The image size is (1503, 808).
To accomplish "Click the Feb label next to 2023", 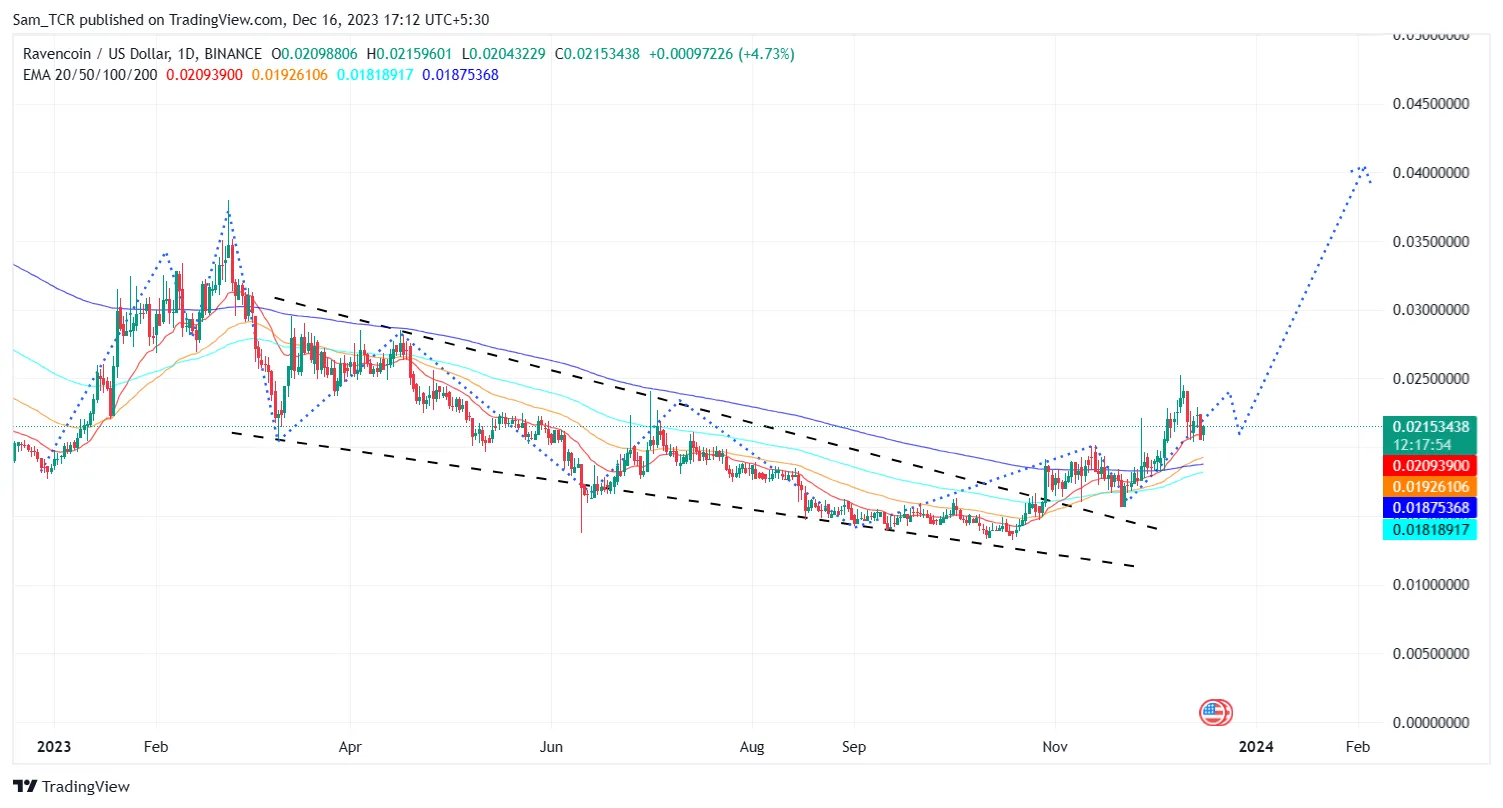I will 156,746.
